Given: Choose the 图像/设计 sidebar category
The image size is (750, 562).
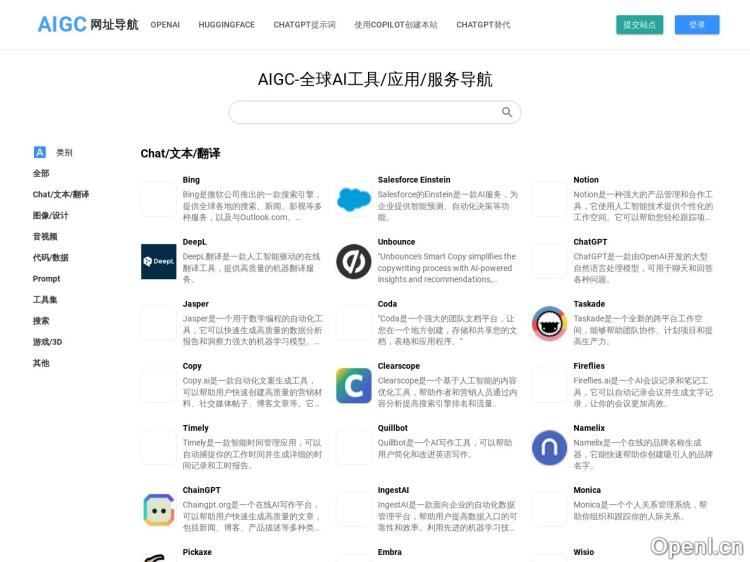Looking at the screenshot, I should 50,215.
